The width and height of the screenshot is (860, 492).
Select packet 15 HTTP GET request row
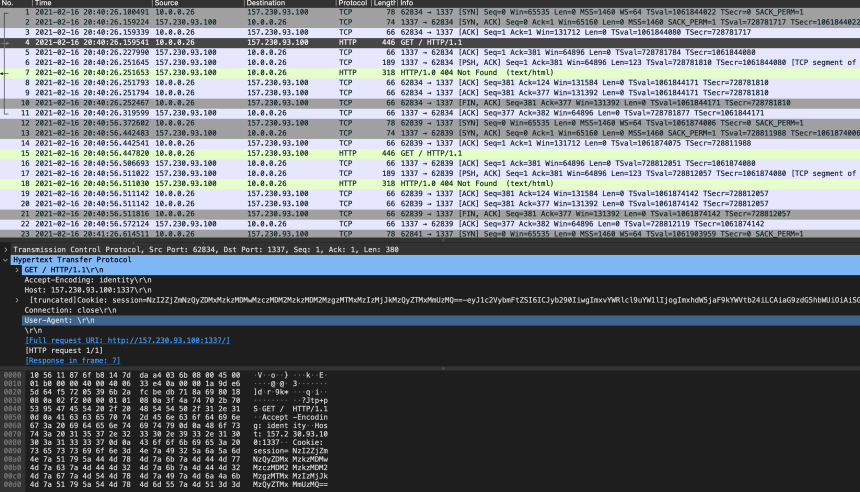tap(430, 153)
